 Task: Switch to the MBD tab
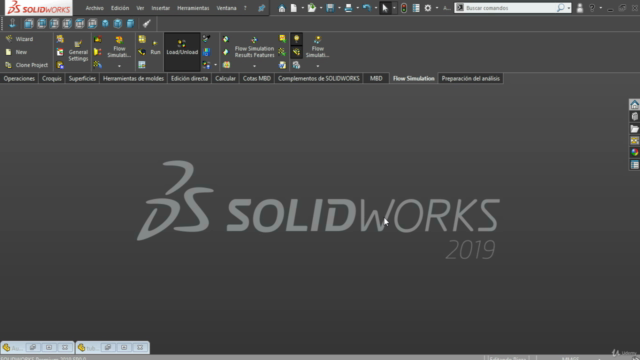point(376,78)
